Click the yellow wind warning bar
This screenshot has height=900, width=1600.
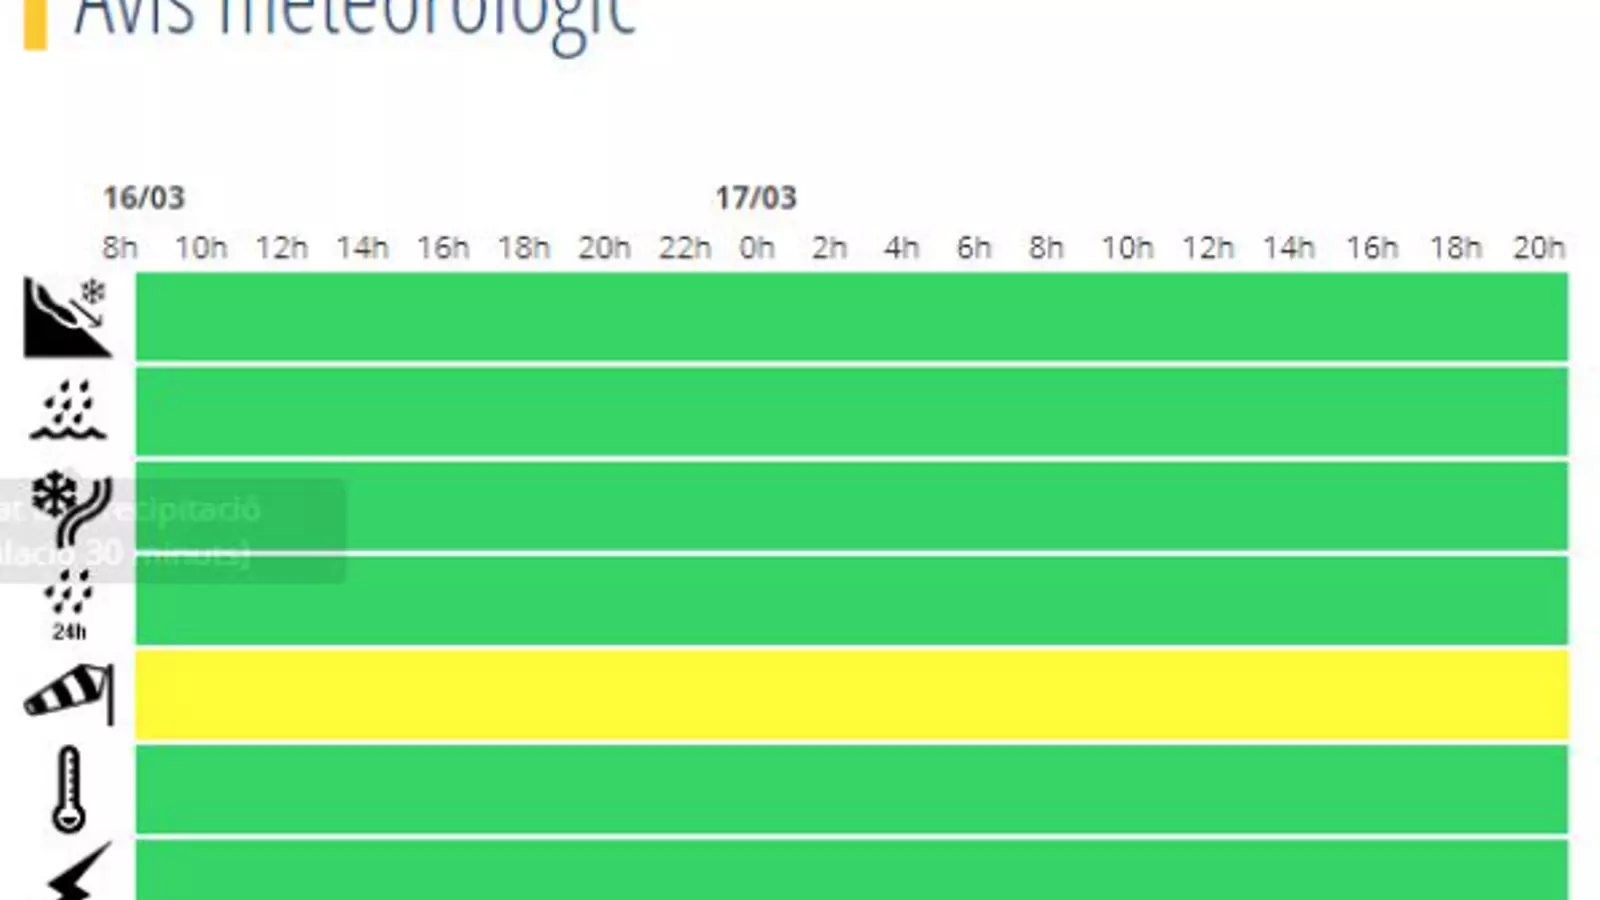click(x=852, y=694)
